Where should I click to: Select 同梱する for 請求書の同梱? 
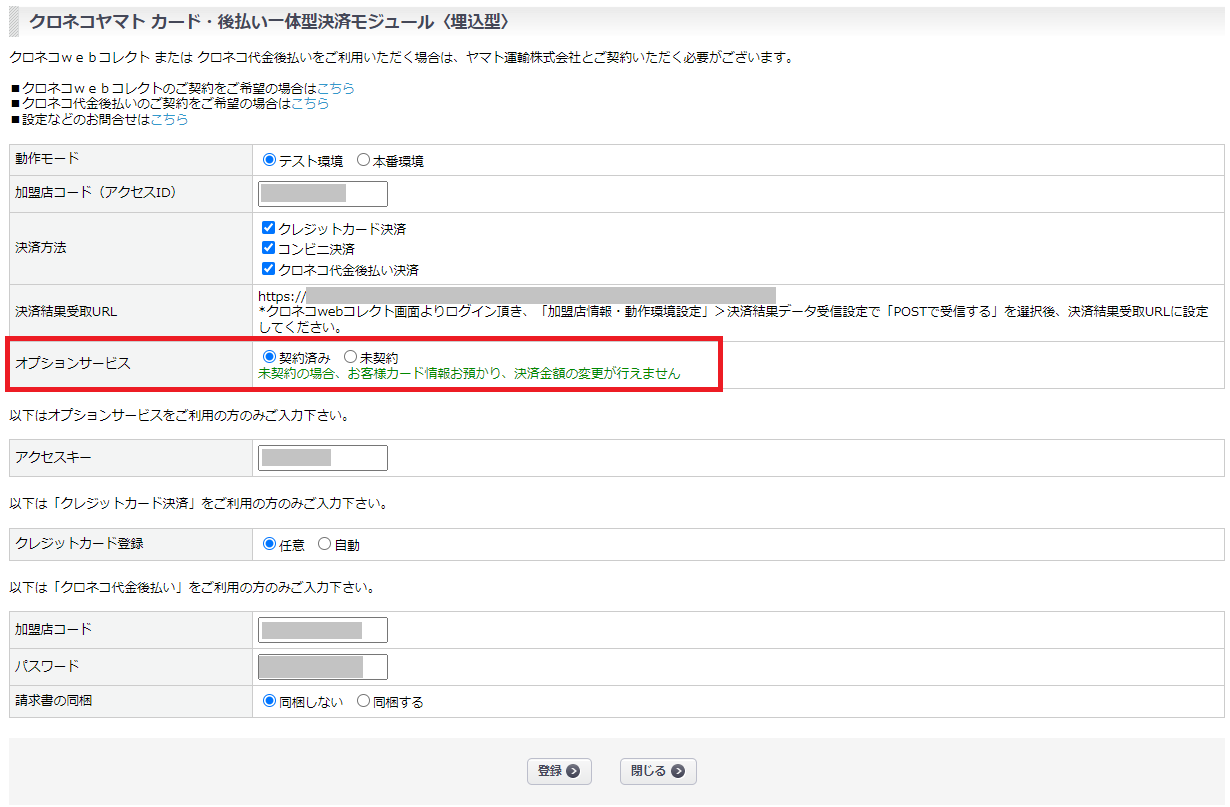click(363, 701)
